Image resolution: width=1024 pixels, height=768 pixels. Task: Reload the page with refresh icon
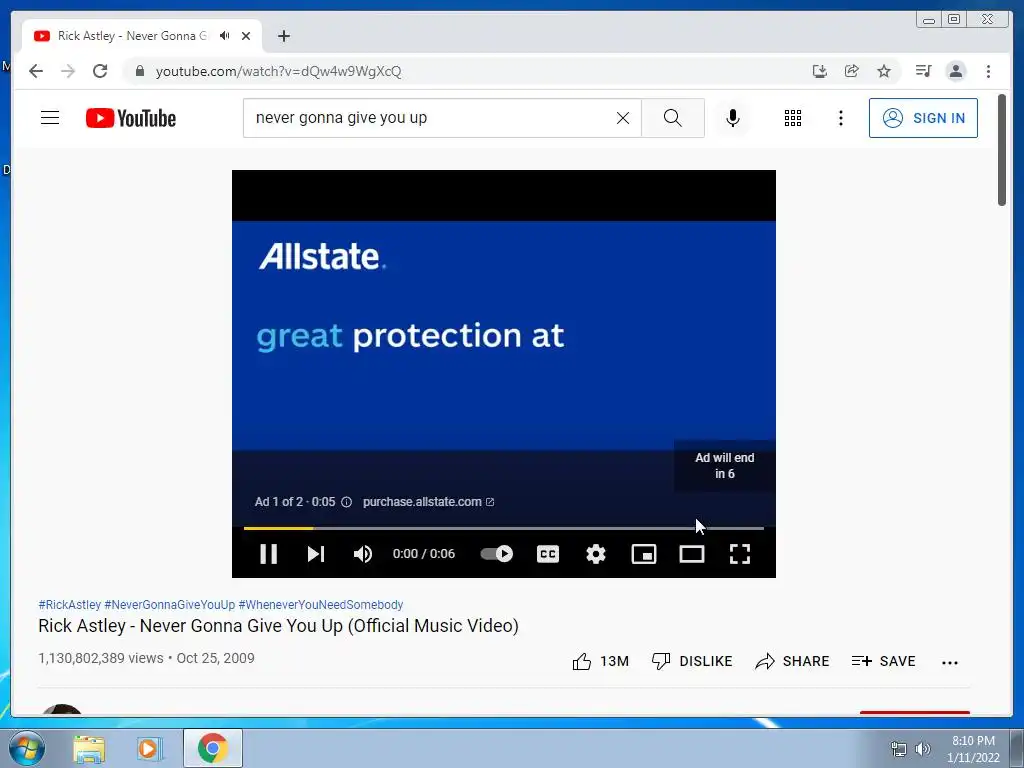coord(100,71)
